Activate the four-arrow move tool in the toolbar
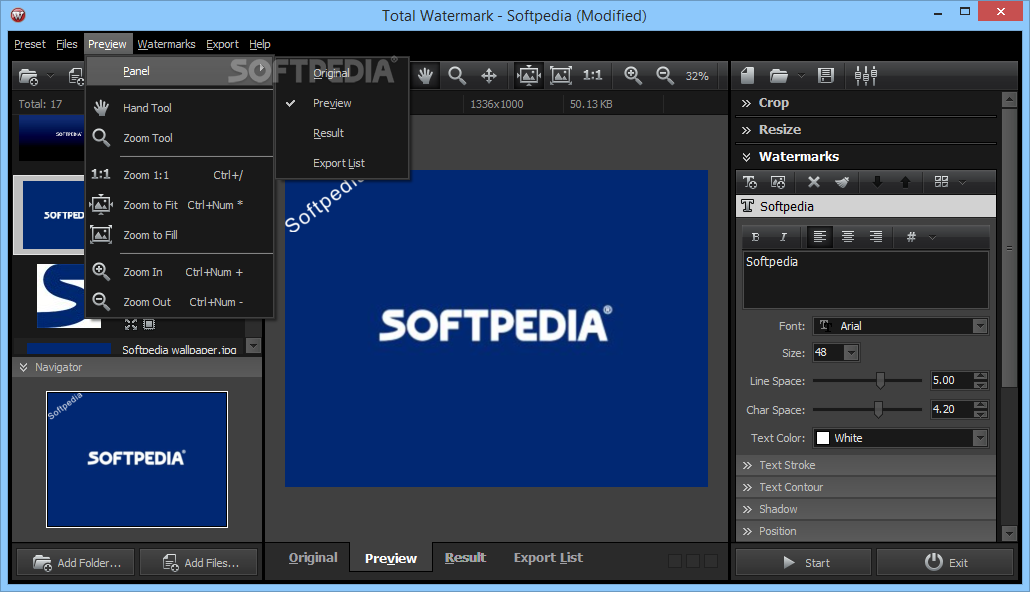This screenshot has height=592, width=1030. tap(489, 76)
